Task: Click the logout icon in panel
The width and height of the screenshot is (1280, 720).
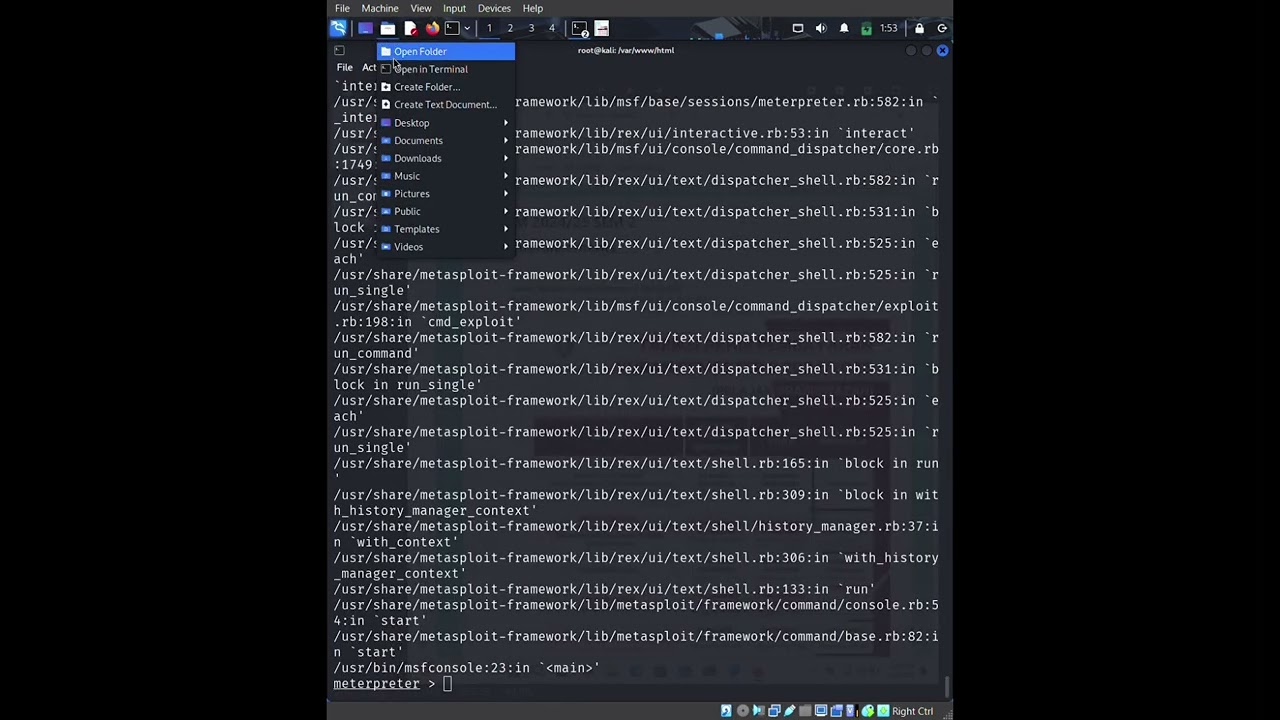Action: pyautogui.click(x=942, y=28)
